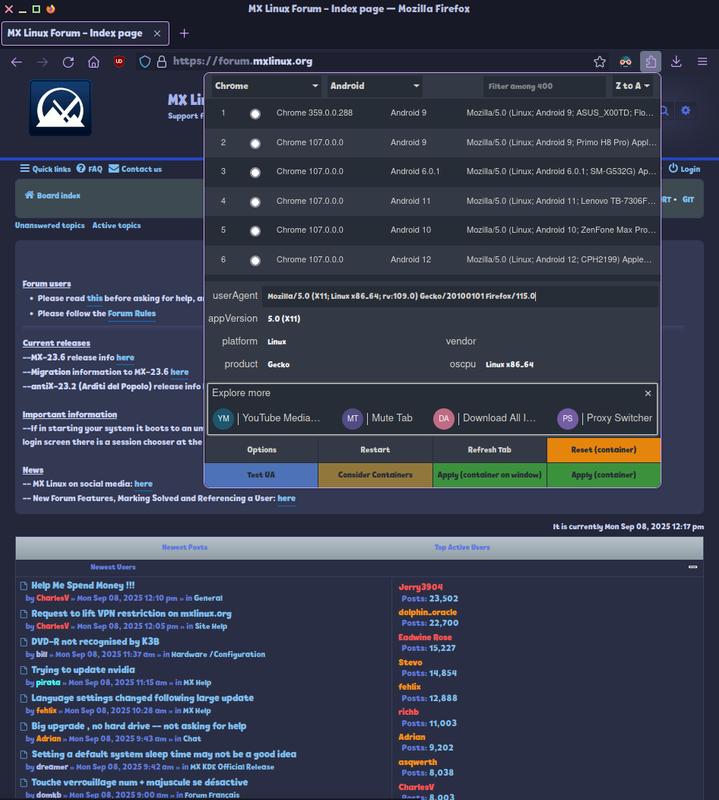Open Mute Tab MT badge
This screenshot has width=719, height=800.
tap(352, 418)
